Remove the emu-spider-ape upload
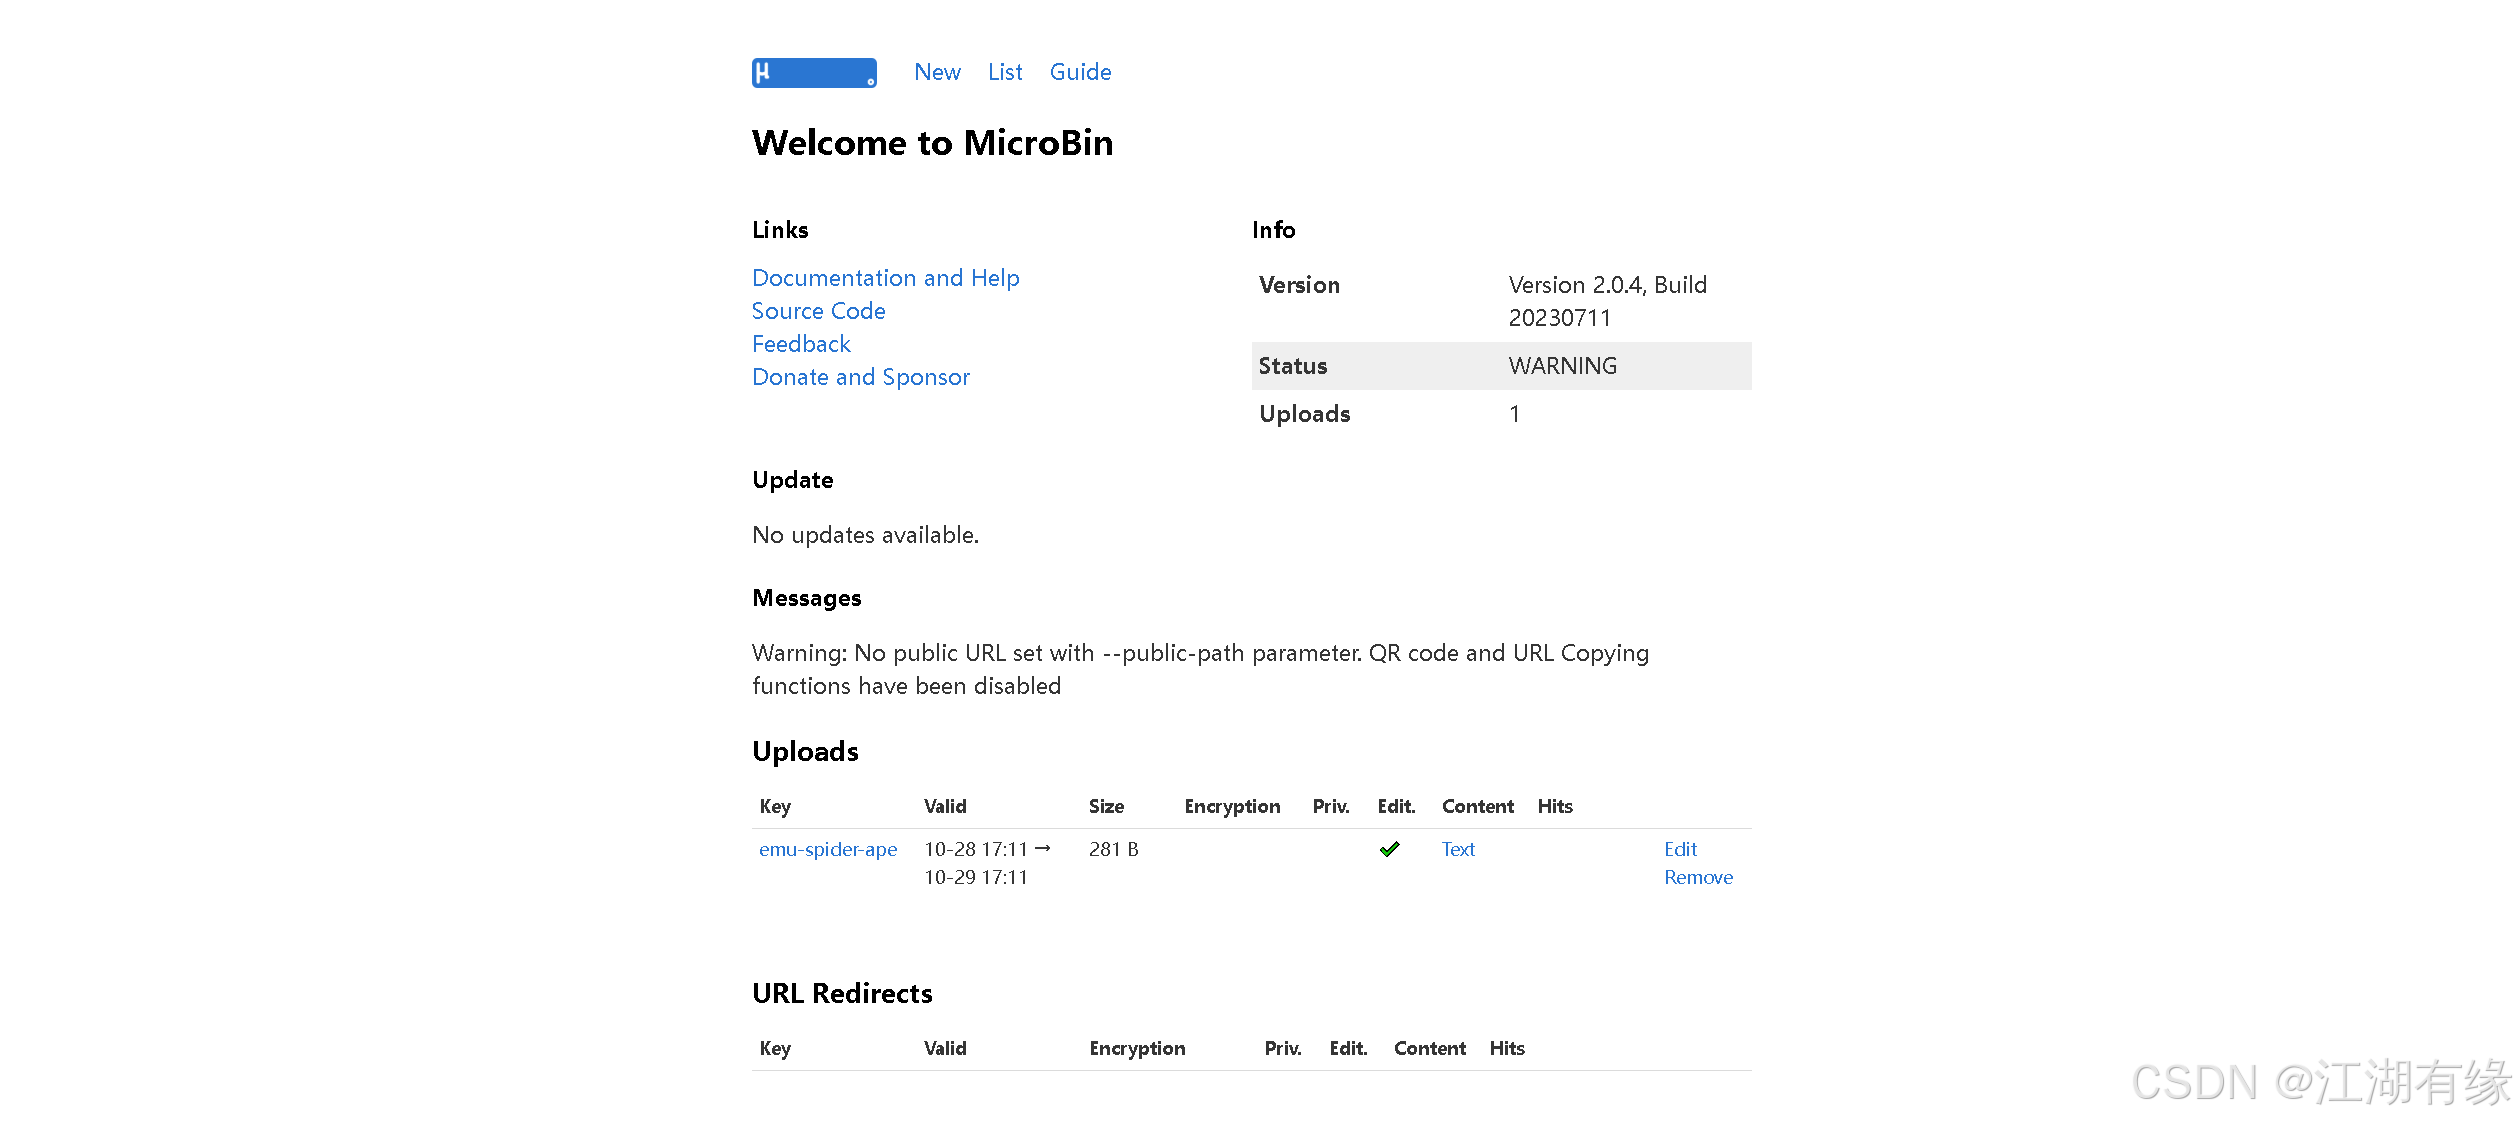2517x1123 pixels. click(1697, 877)
